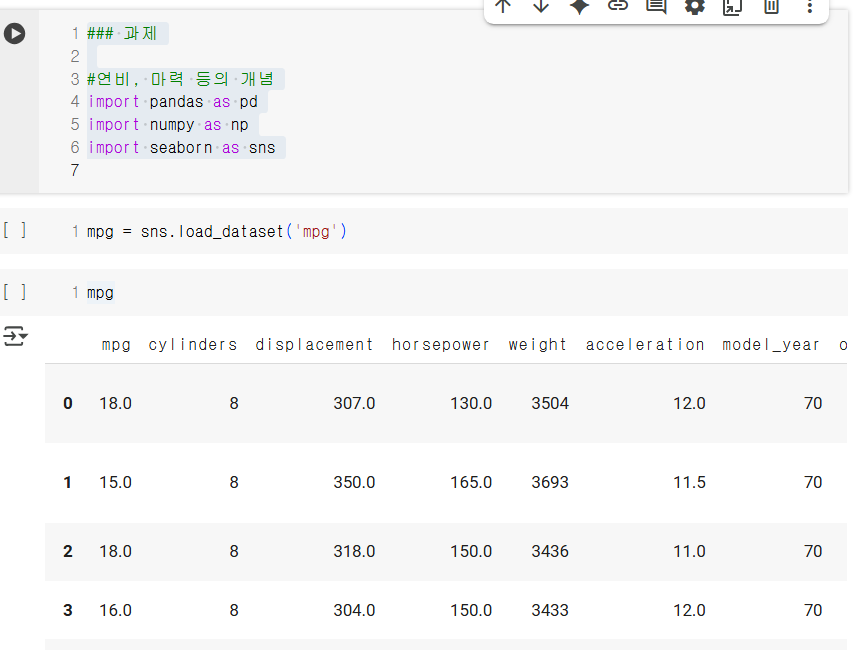The image size is (860, 650).
Task: Click the mpg = sns.load_dataset('mpg') code
Action: tap(217, 231)
